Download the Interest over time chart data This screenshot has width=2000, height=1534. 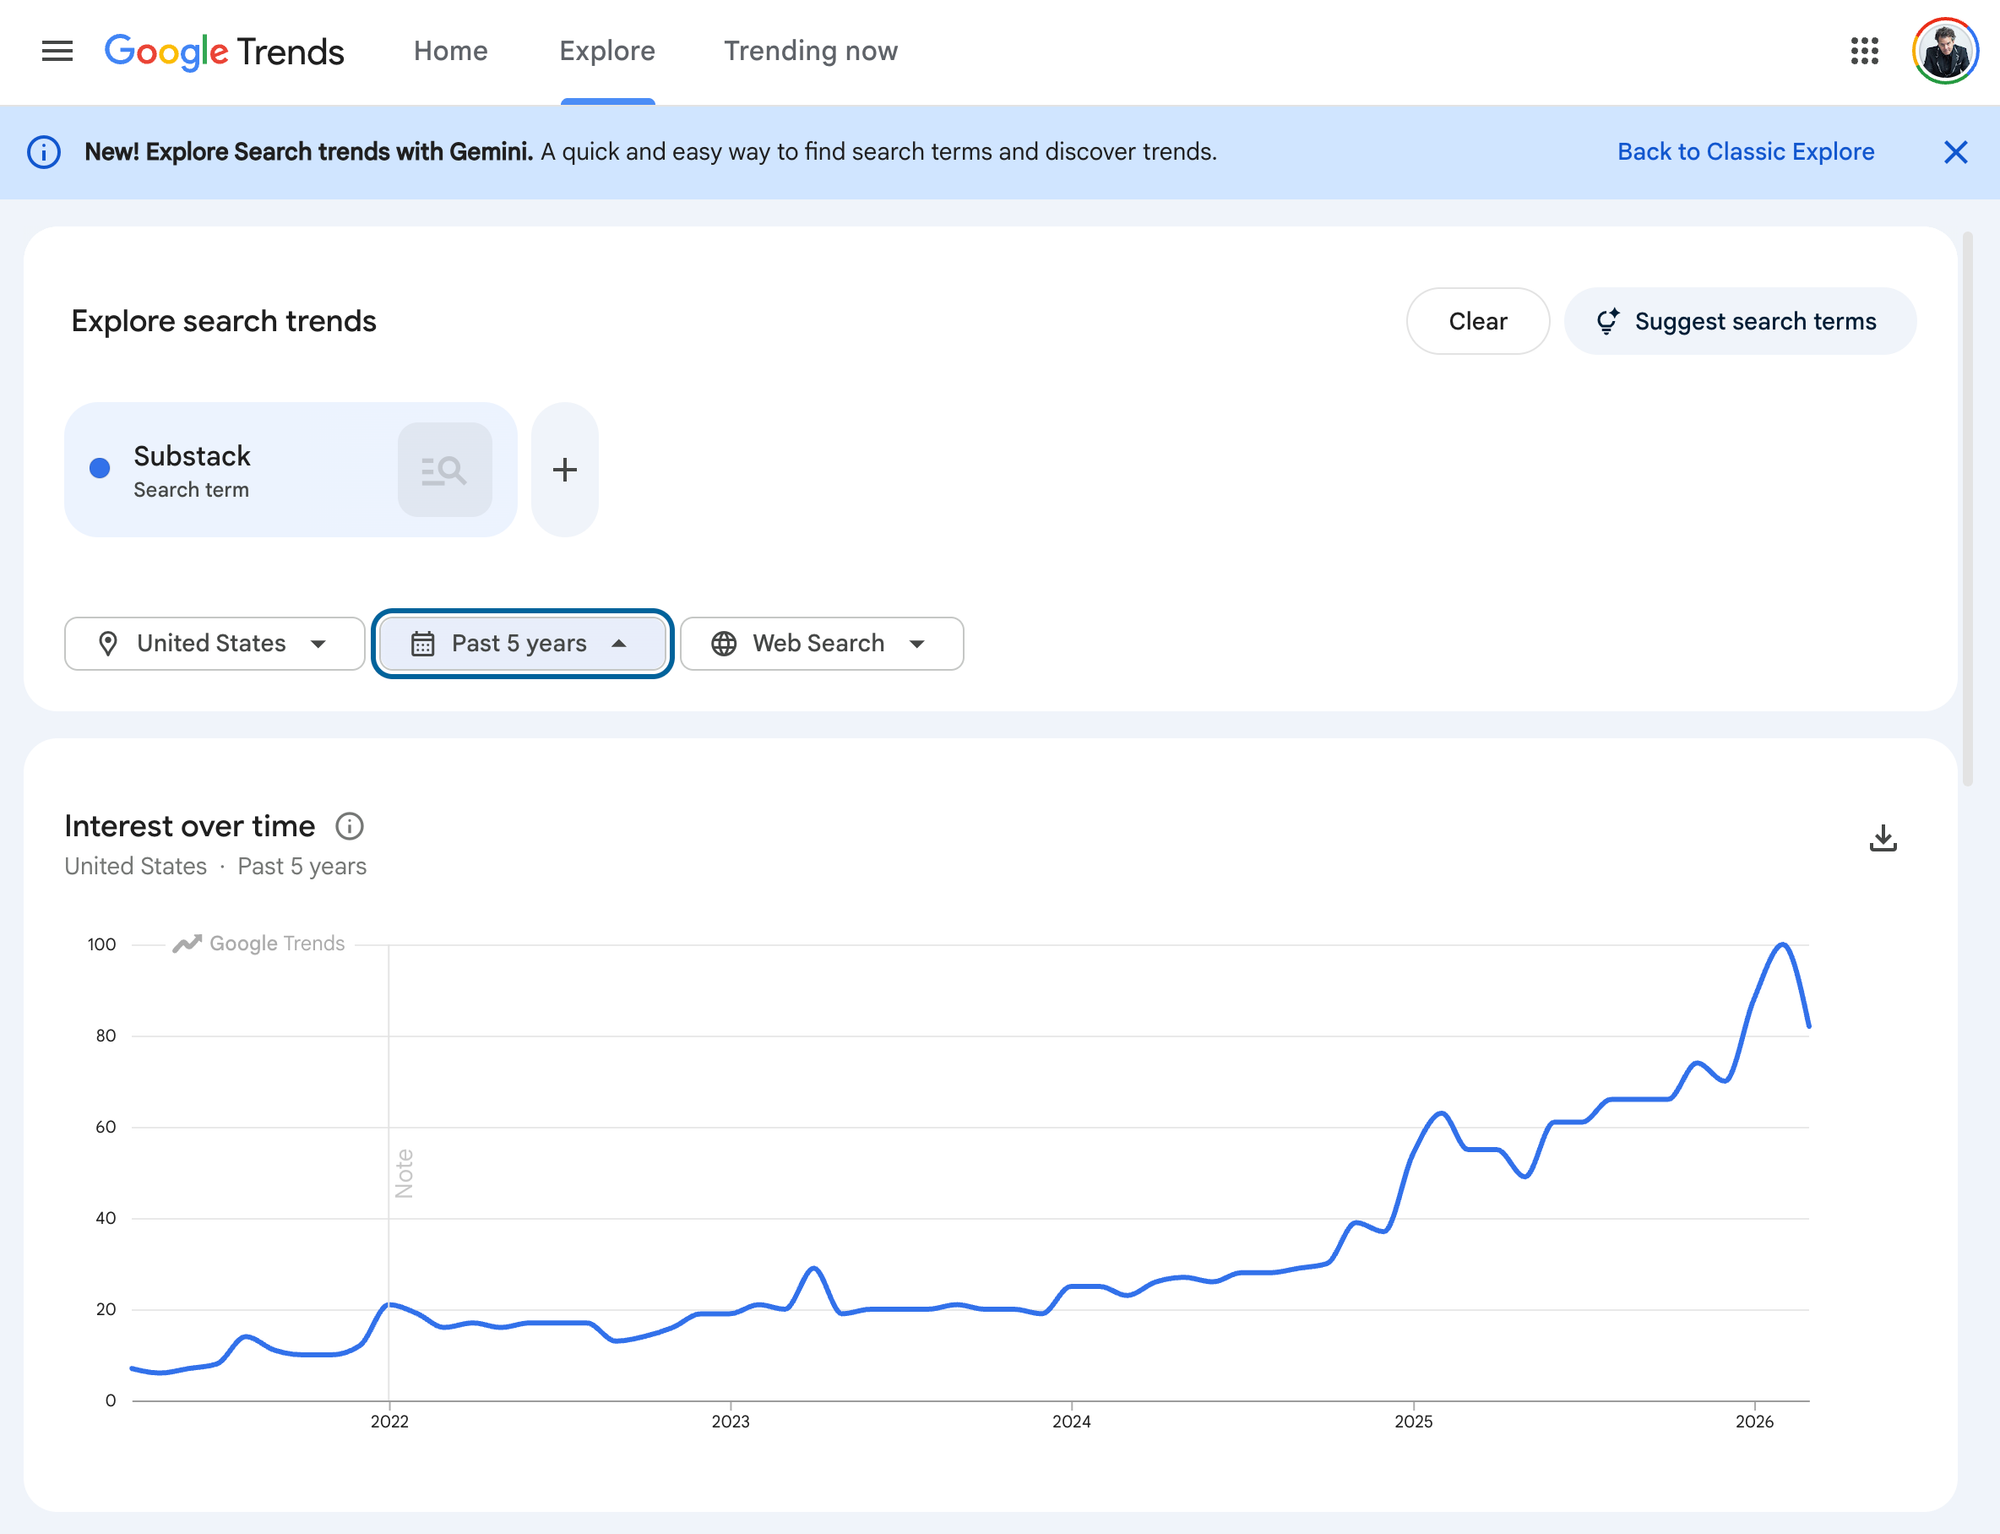click(x=1883, y=838)
